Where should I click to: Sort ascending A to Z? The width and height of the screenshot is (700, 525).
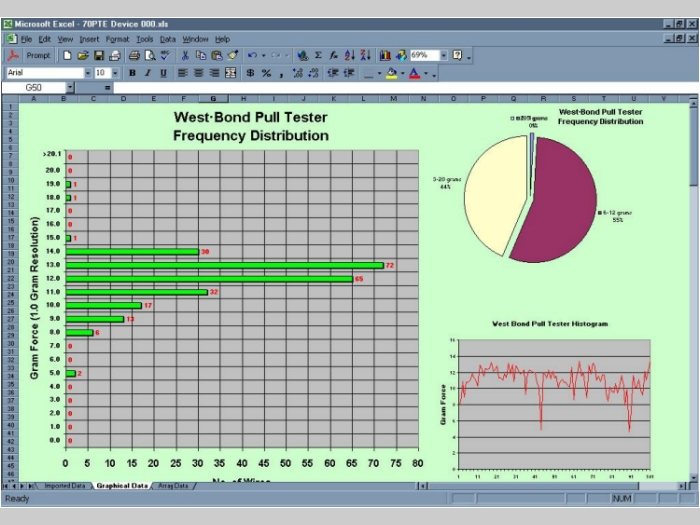pos(350,55)
